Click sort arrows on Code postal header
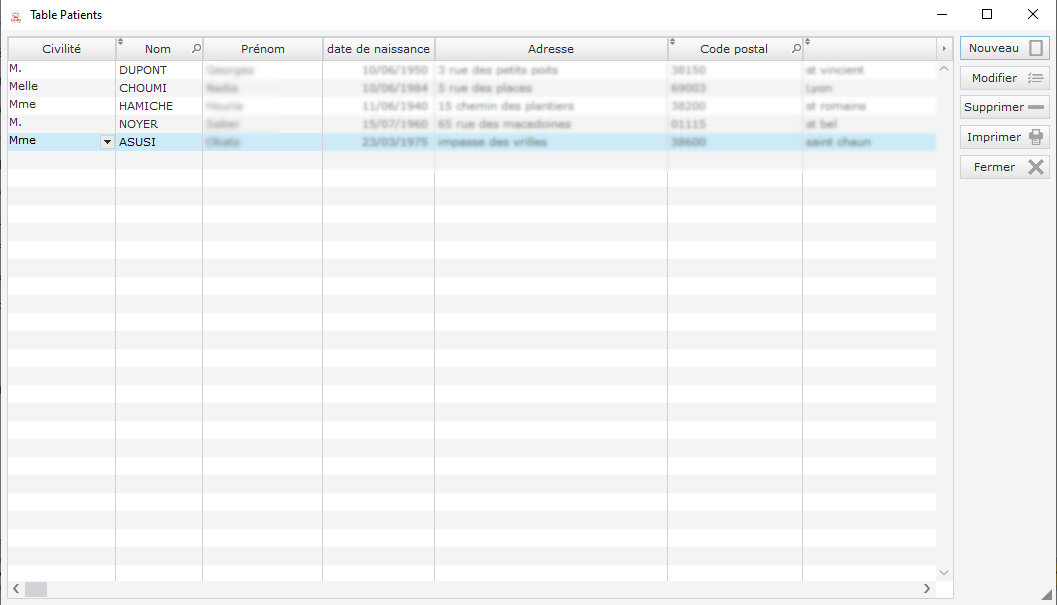The image size is (1057, 605). point(672,42)
